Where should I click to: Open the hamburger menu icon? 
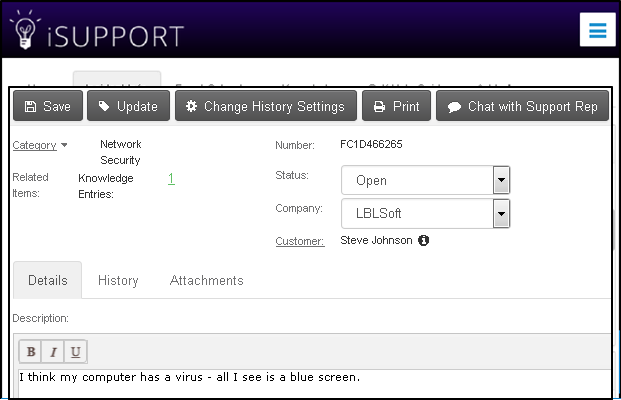tap(598, 30)
